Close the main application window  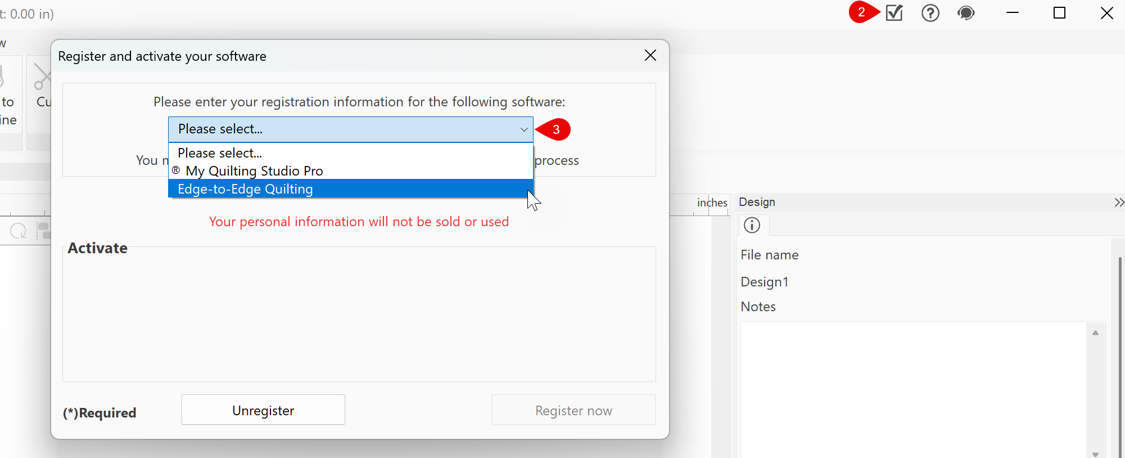click(x=1106, y=13)
